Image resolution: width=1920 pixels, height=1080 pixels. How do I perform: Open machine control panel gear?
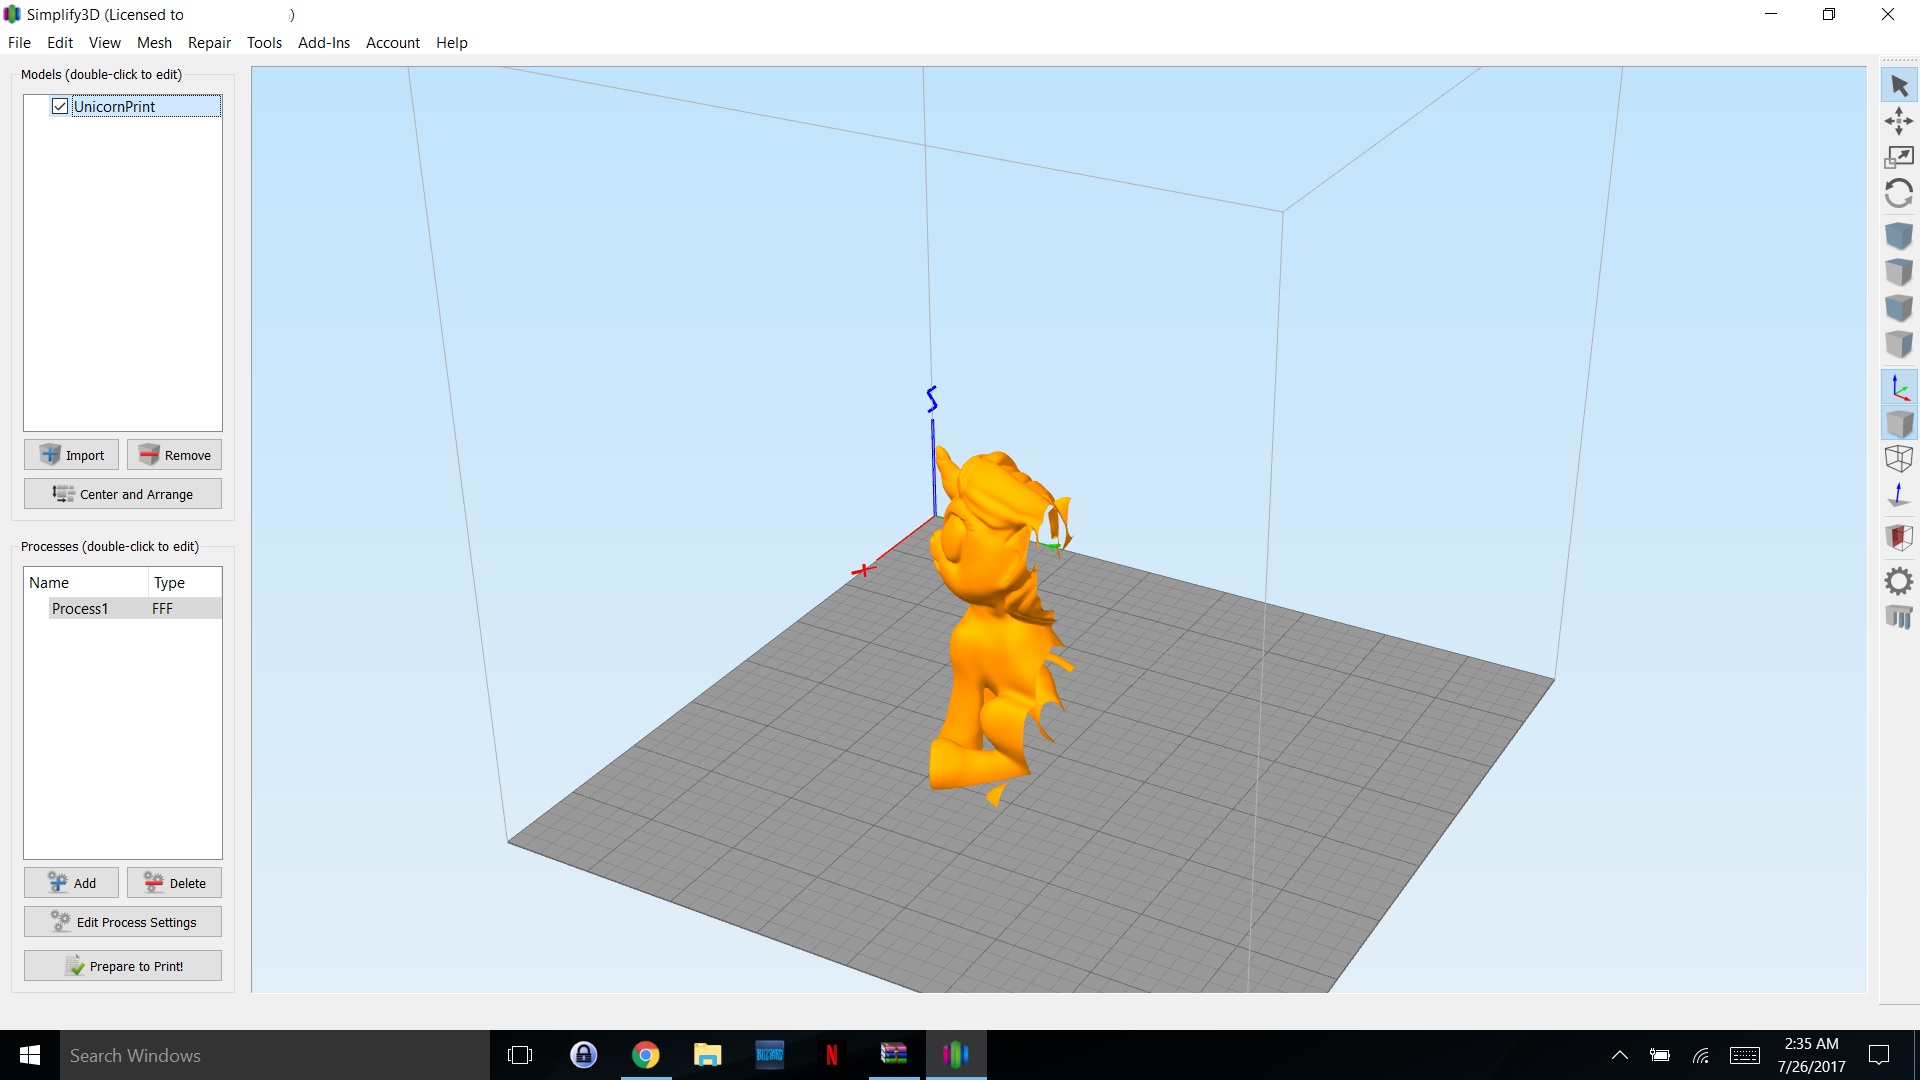[x=1899, y=581]
